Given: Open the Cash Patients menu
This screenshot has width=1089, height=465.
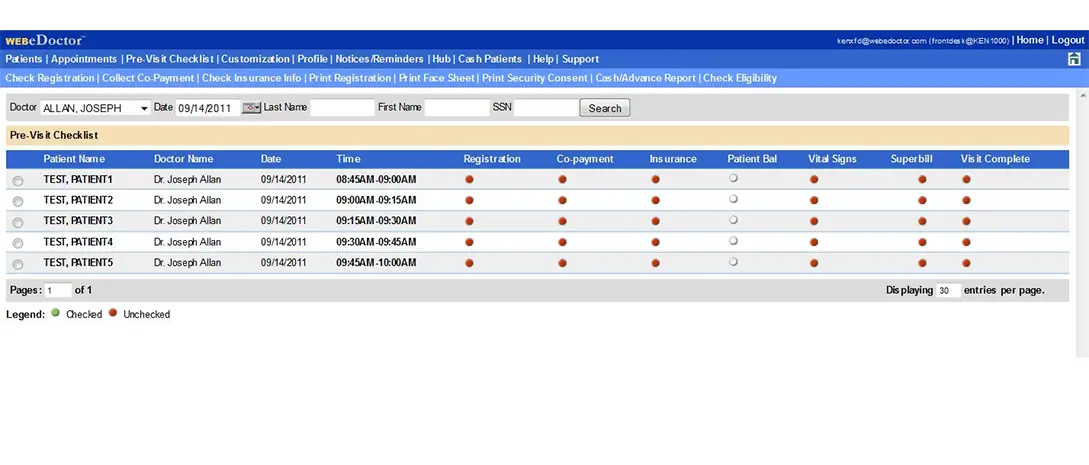Looking at the screenshot, I should coord(490,59).
